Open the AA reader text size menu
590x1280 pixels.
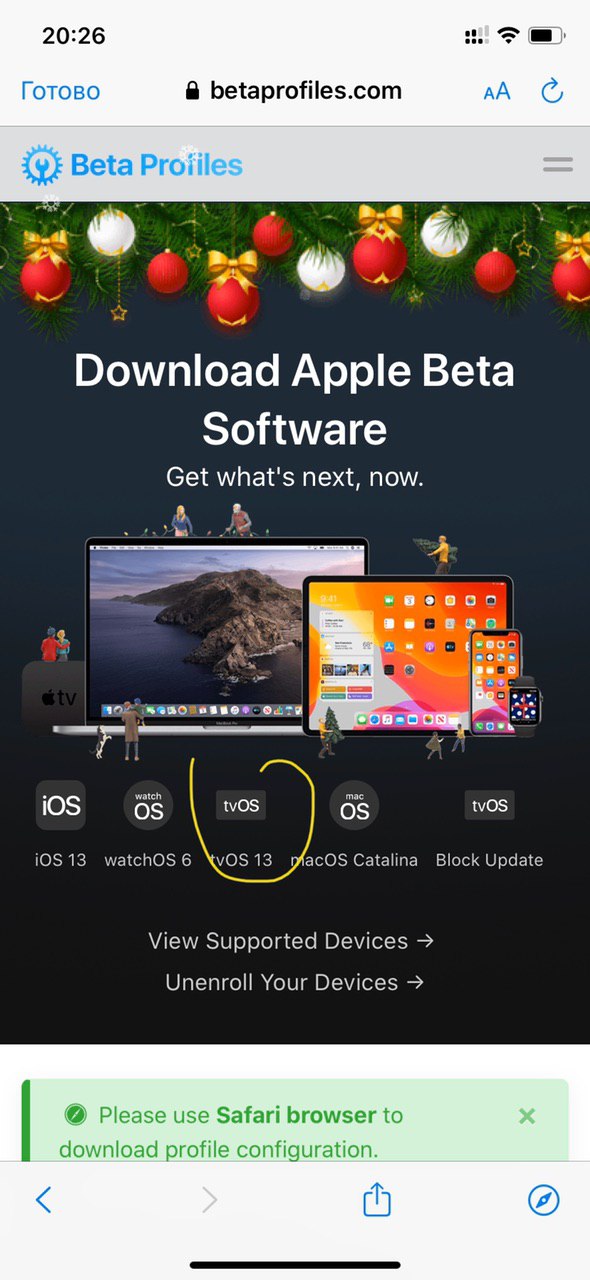(497, 91)
